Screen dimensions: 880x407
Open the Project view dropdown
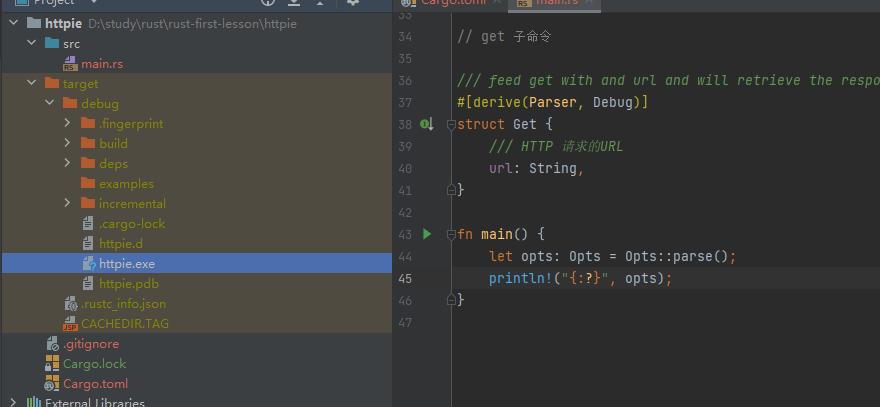tap(94, 2)
